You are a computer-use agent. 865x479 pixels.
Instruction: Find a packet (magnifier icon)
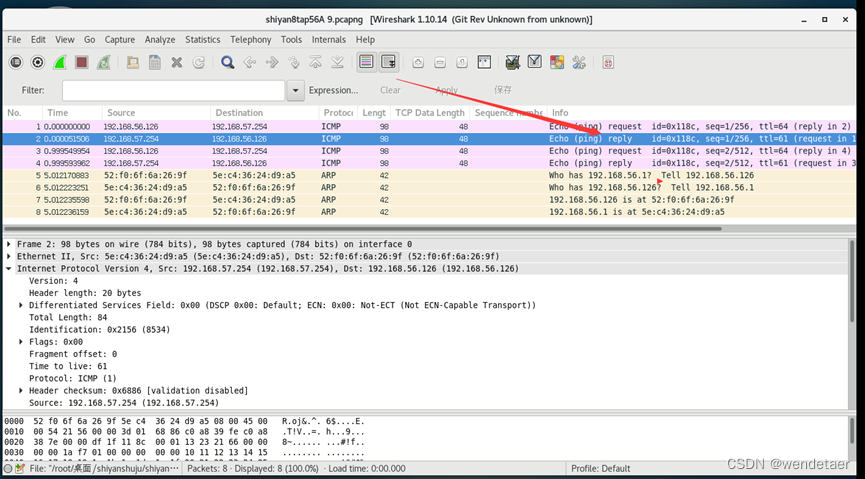pyautogui.click(x=228, y=62)
